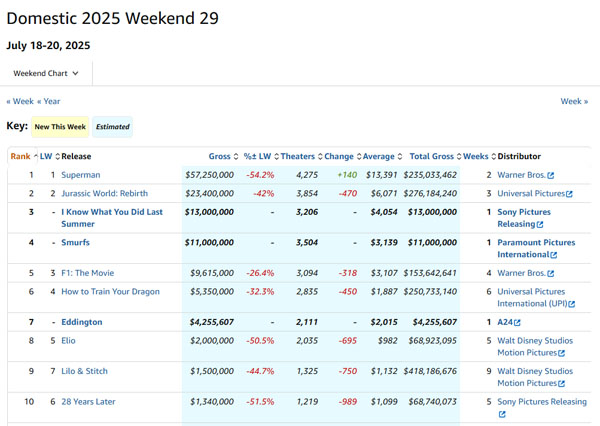
Task: Select F1 percent change -26.4%
Action: [260, 273]
